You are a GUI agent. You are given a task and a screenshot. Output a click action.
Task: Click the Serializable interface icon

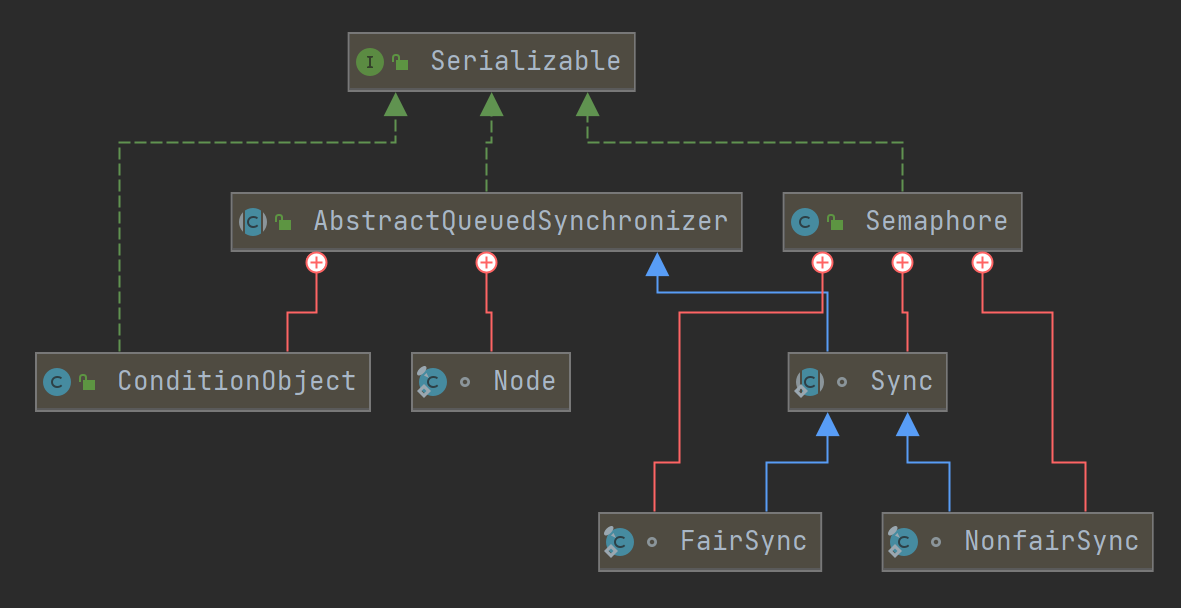click(x=369, y=62)
